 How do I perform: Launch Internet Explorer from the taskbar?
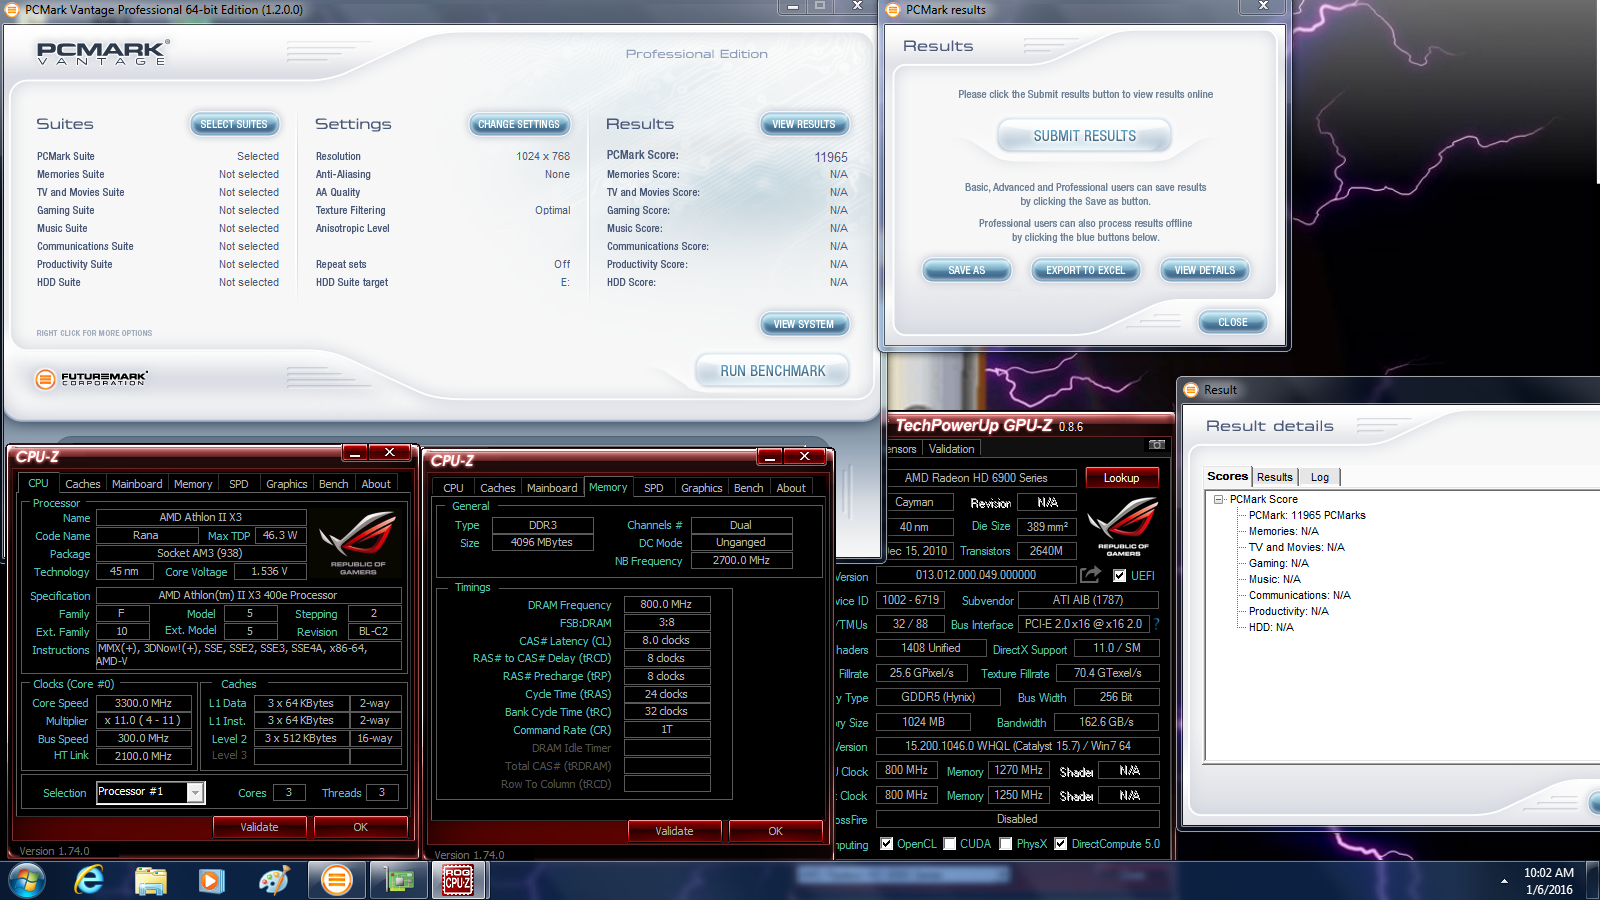[x=89, y=881]
